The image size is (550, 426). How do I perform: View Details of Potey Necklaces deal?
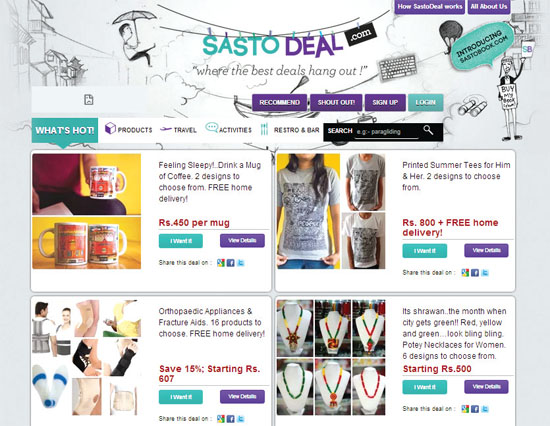coord(486,387)
